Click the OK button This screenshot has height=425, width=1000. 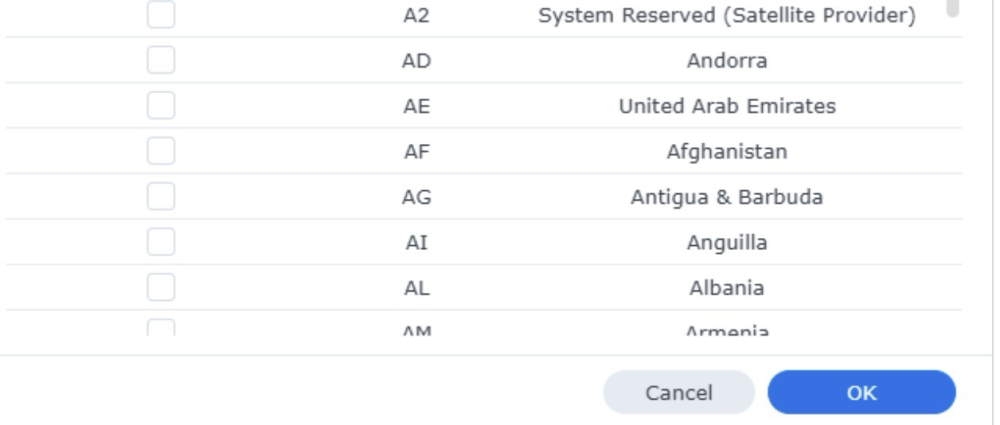(x=861, y=393)
